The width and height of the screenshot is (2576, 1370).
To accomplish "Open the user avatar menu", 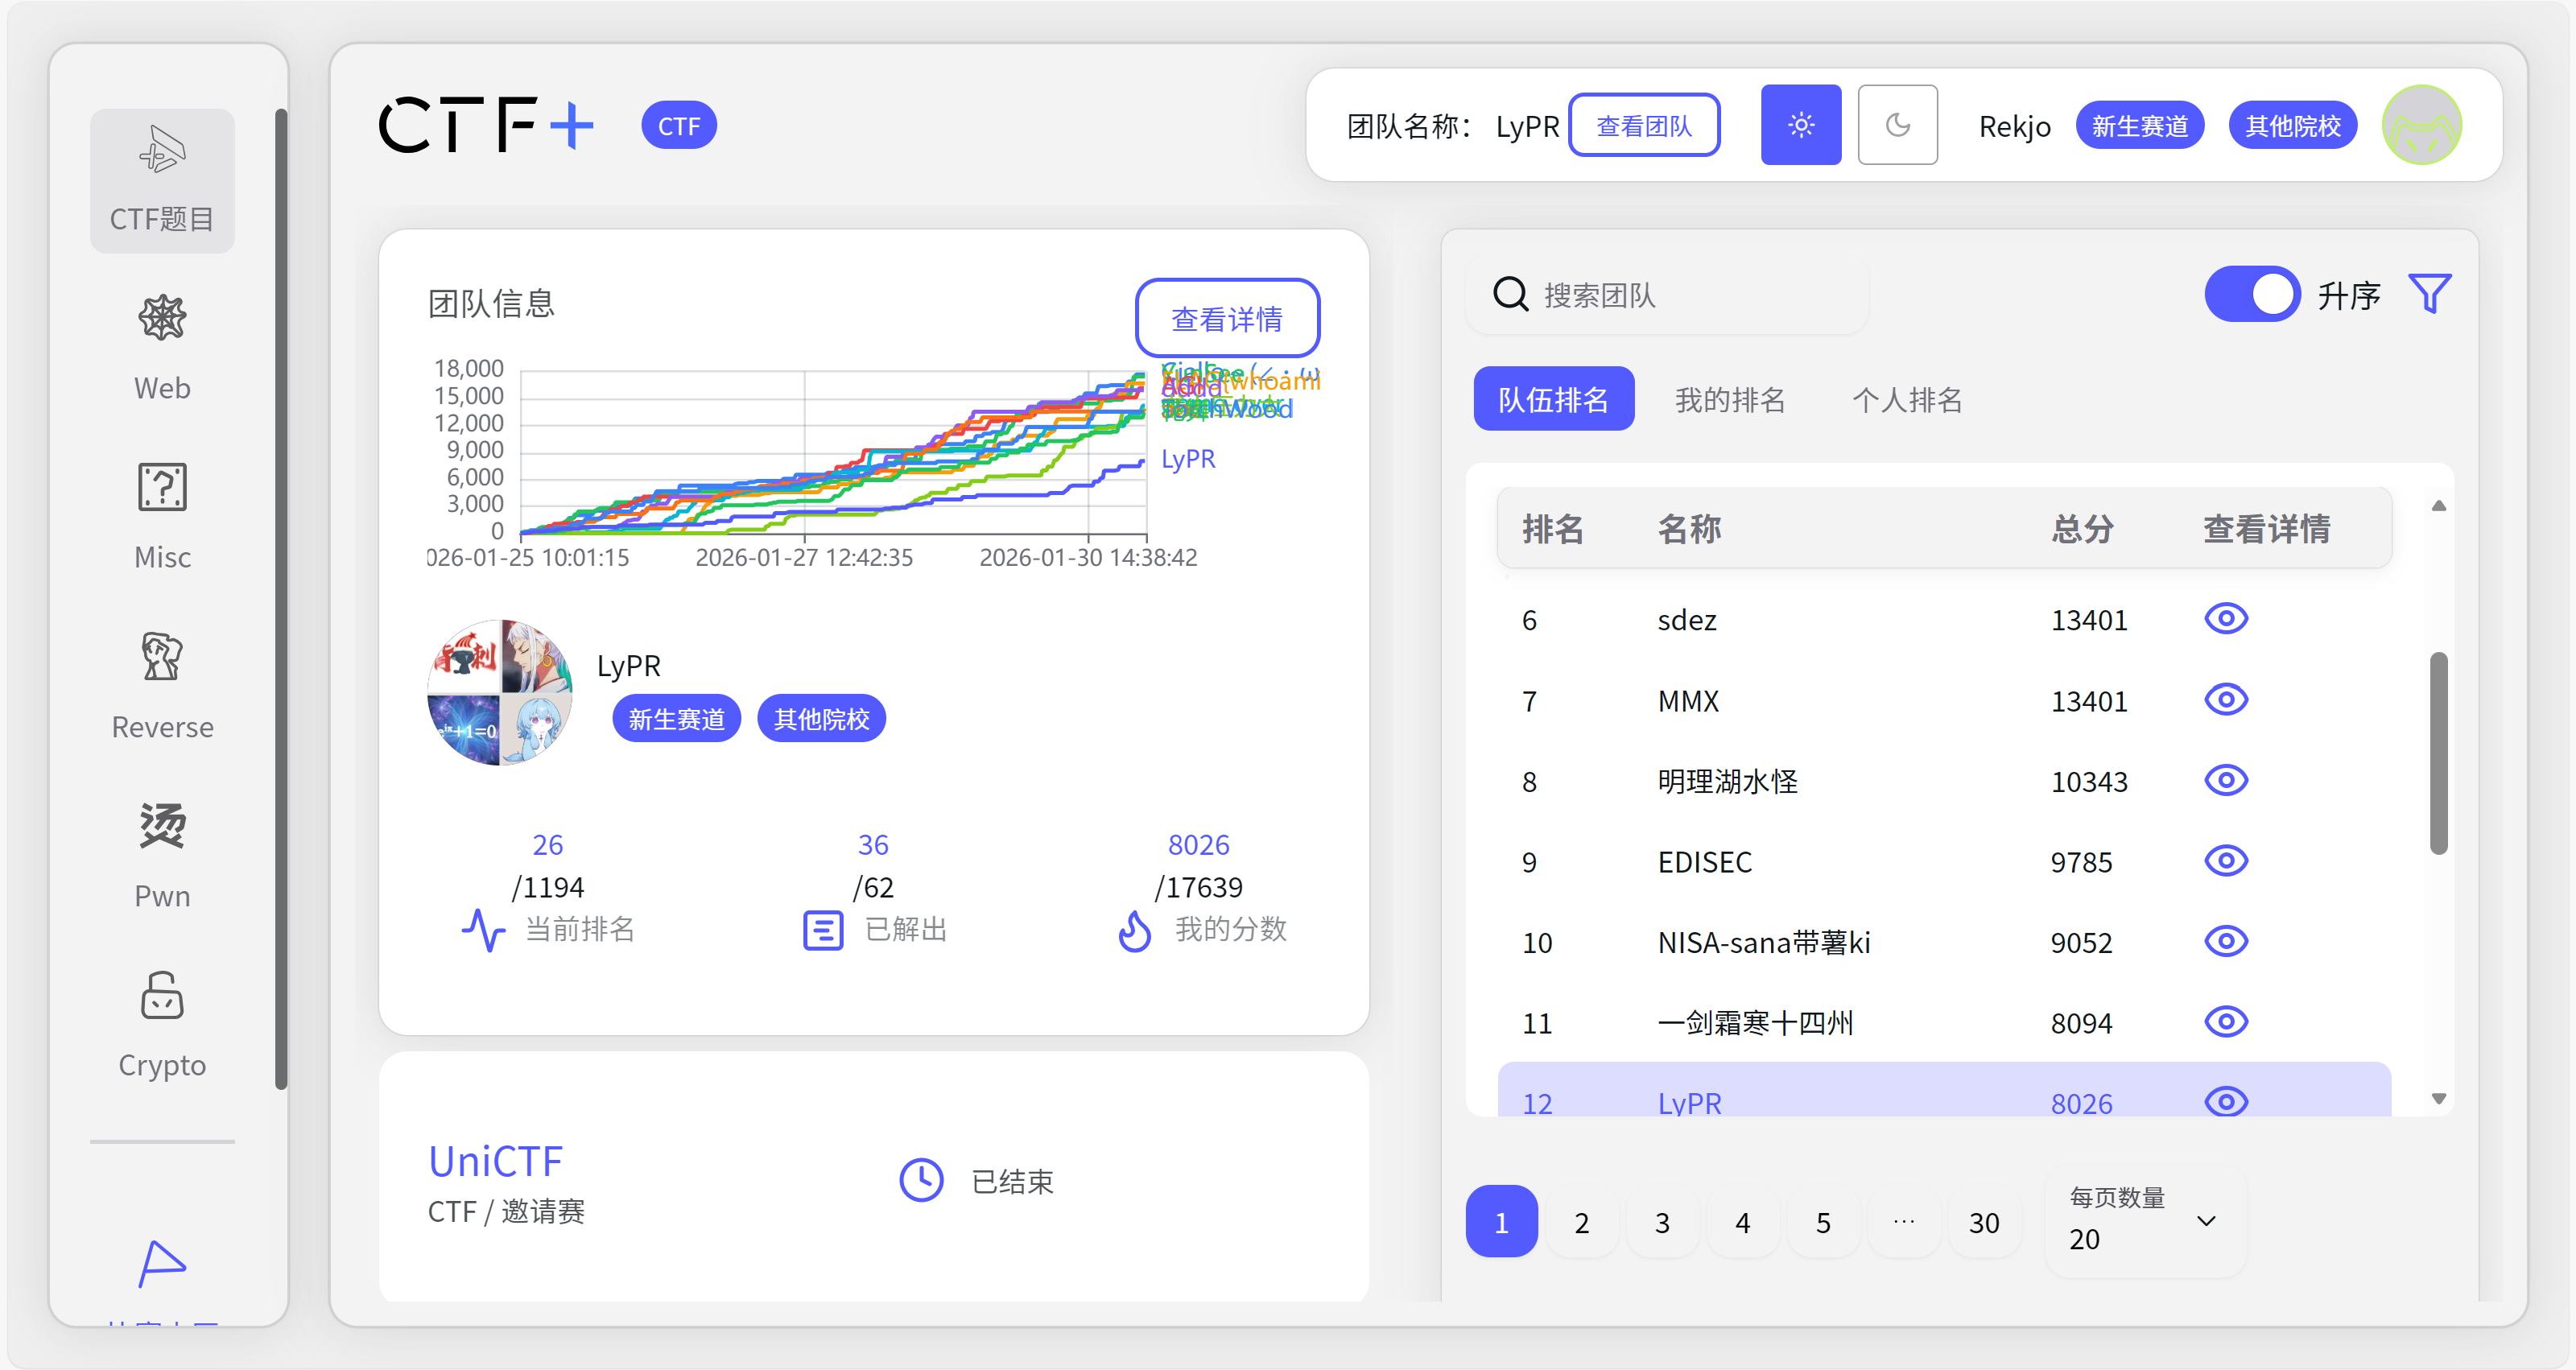I will click(2422, 125).
